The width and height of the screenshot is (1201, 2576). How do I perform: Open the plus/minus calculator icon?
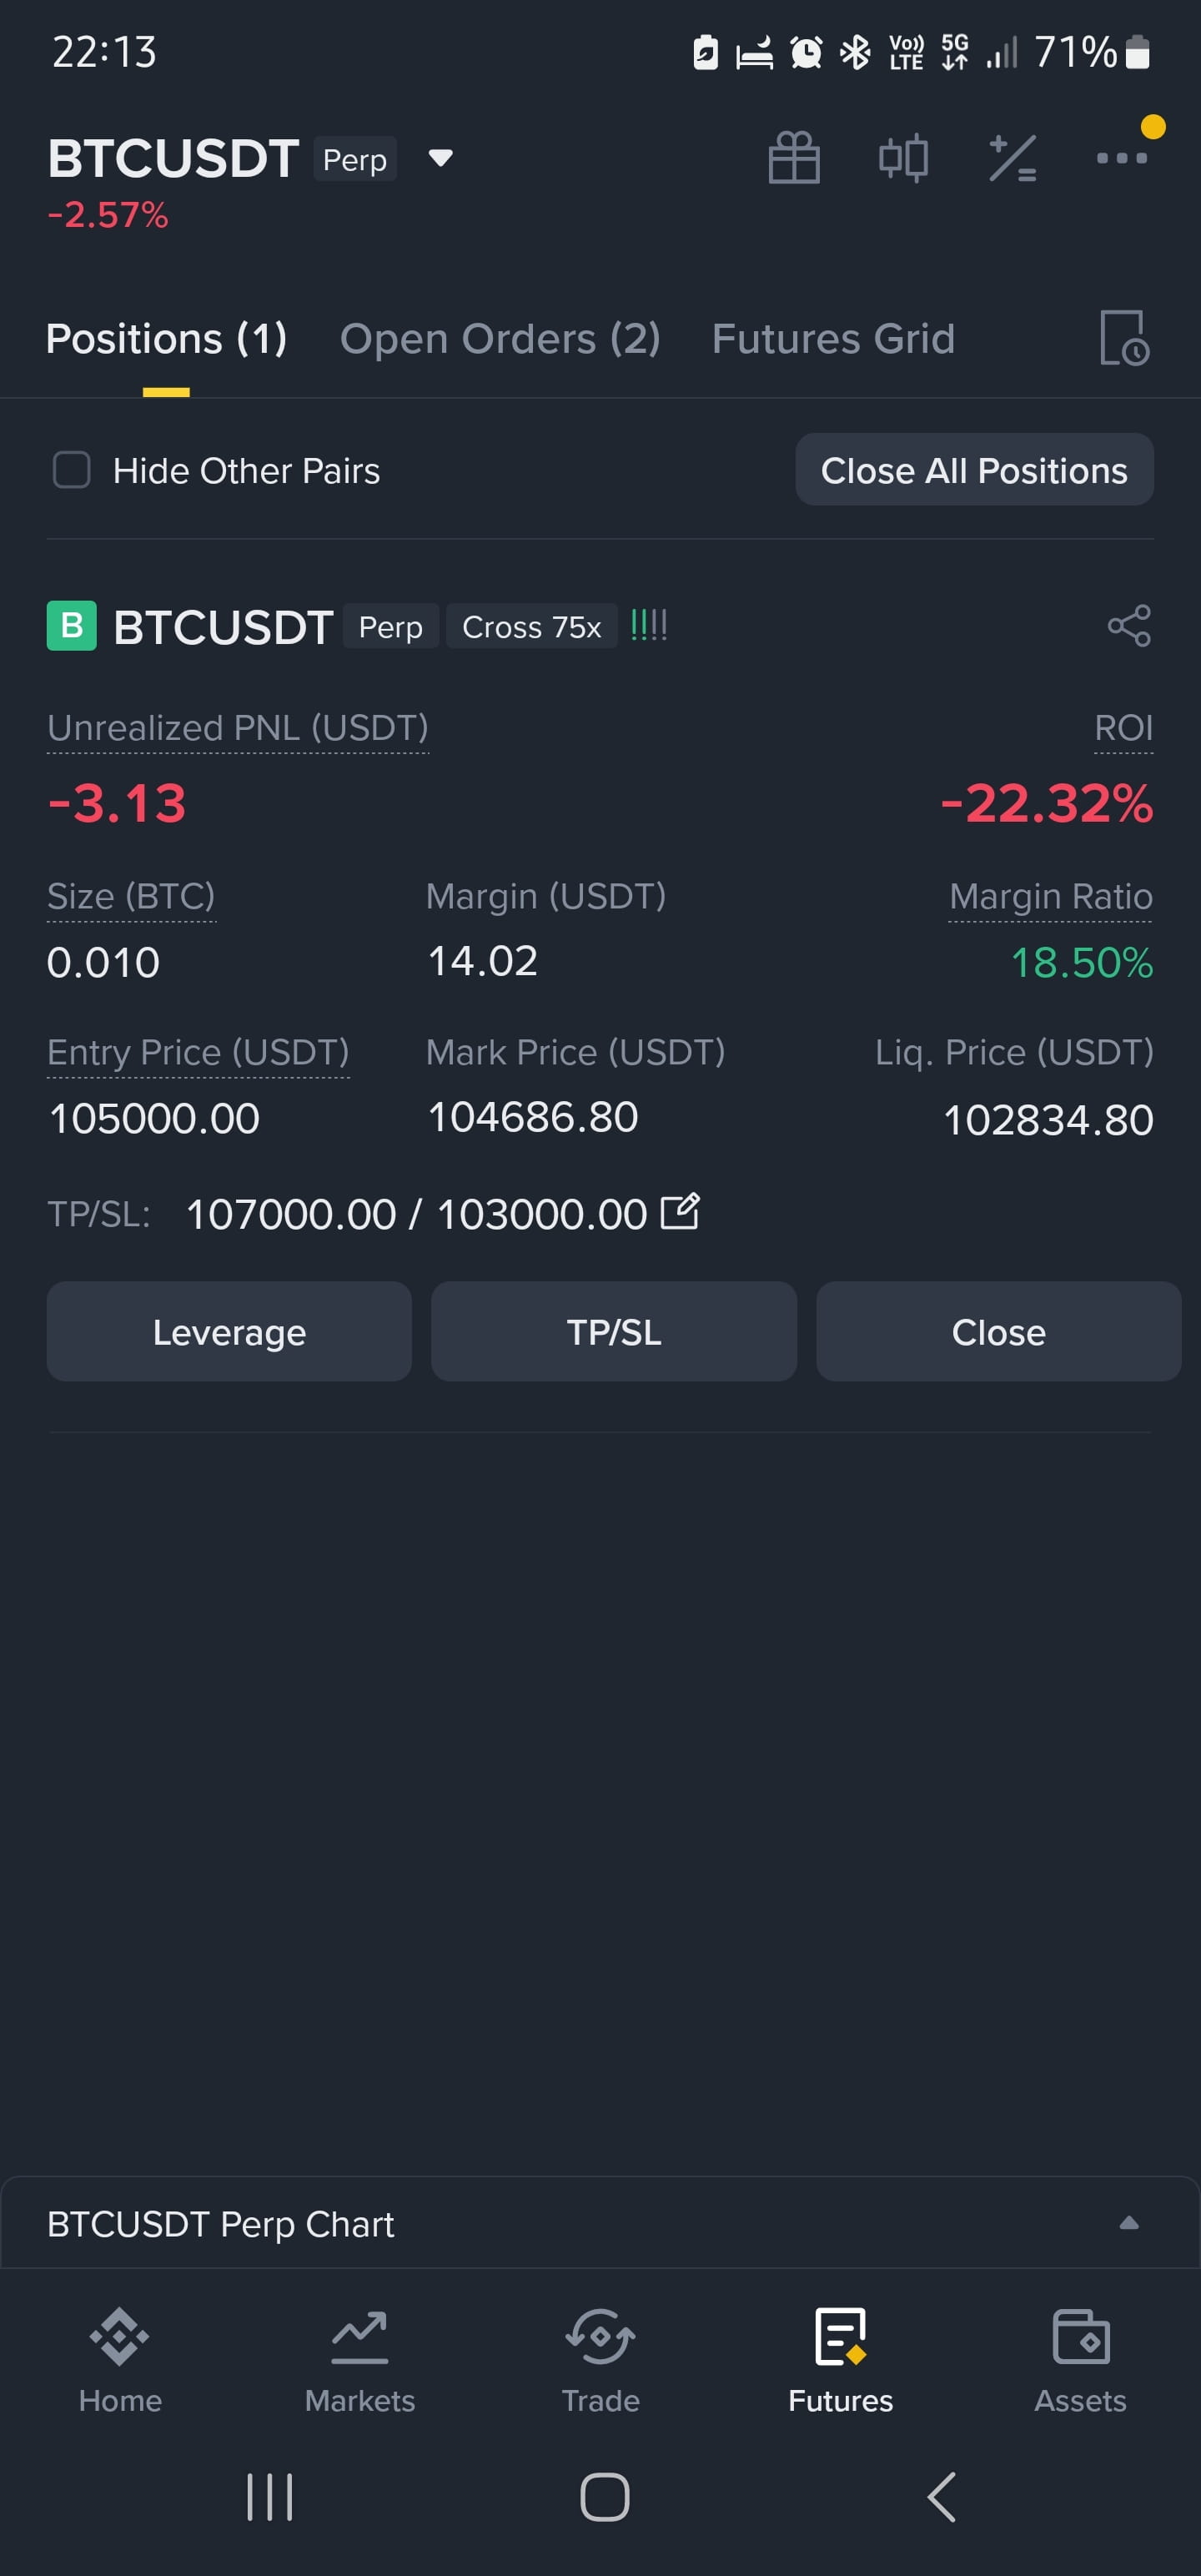(1012, 158)
